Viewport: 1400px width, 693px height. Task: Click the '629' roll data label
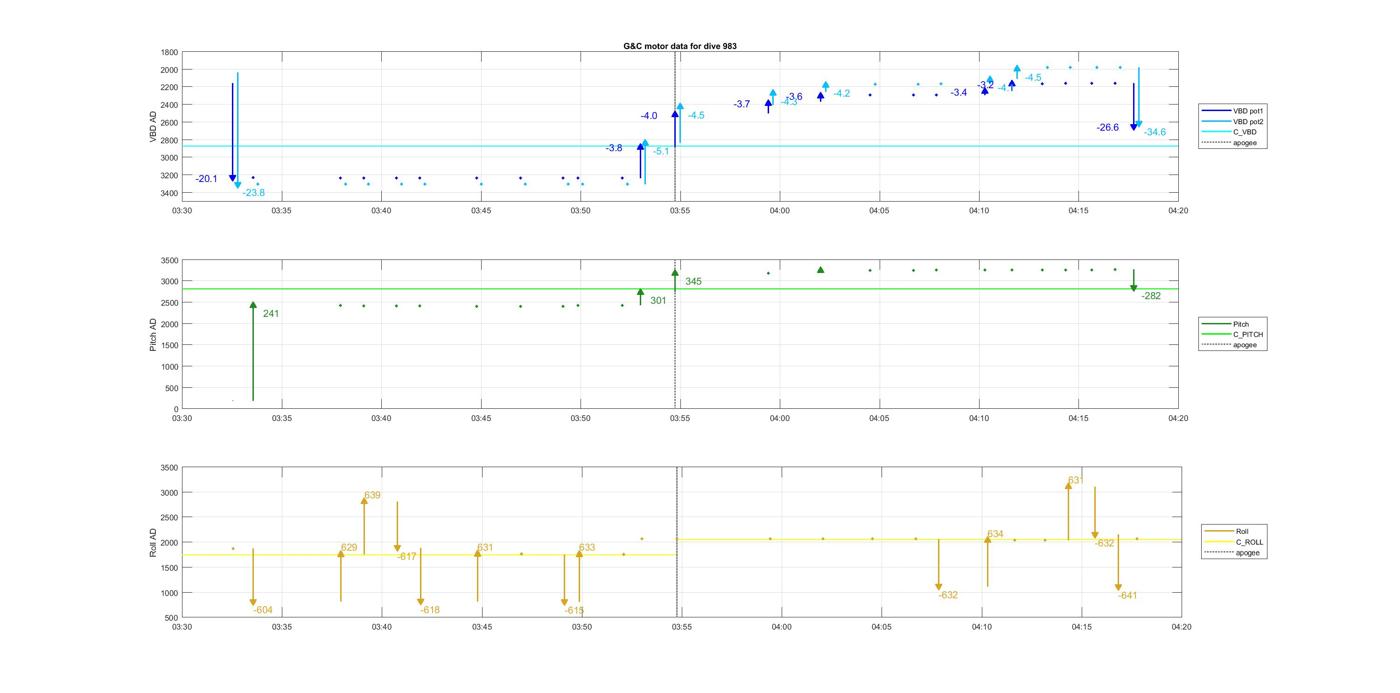click(349, 547)
